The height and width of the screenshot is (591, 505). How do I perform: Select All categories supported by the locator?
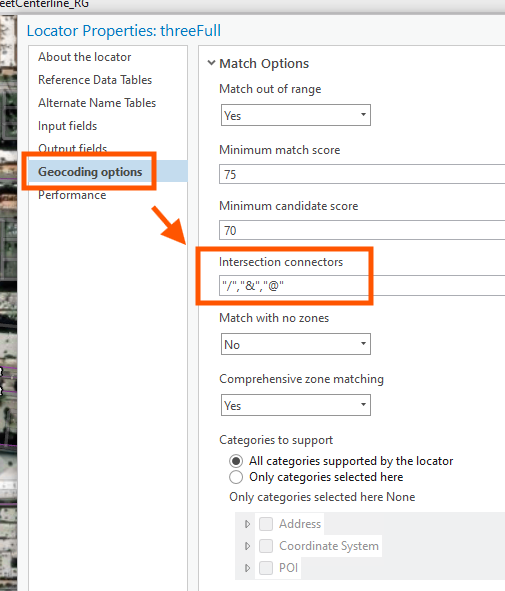click(236, 461)
